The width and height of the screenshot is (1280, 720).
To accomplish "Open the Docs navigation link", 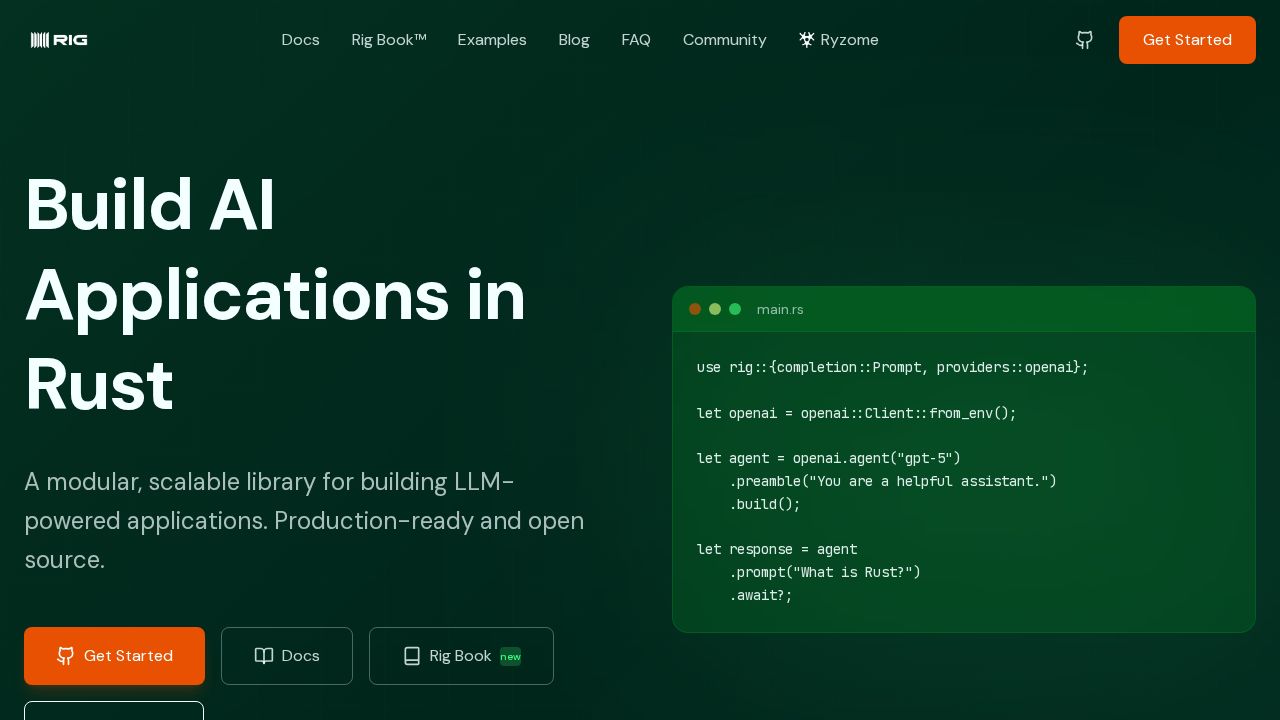I will tap(300, 40).
